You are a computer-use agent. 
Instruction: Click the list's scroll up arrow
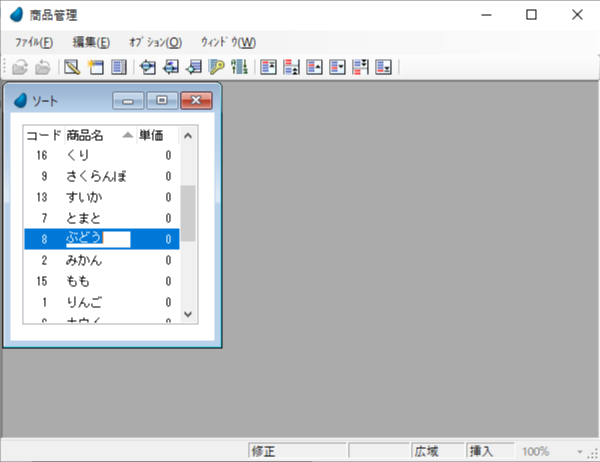(x=188, y=135)
